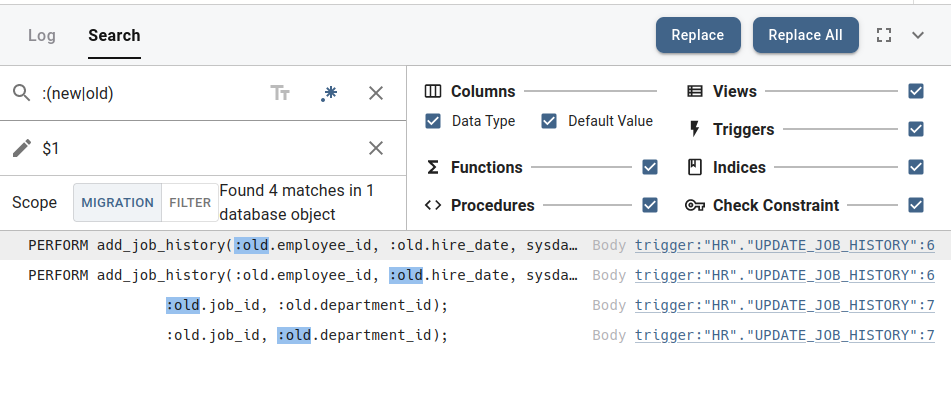951x403 pixels.
Task: Click the Replace All button
Action: (805, 35)
